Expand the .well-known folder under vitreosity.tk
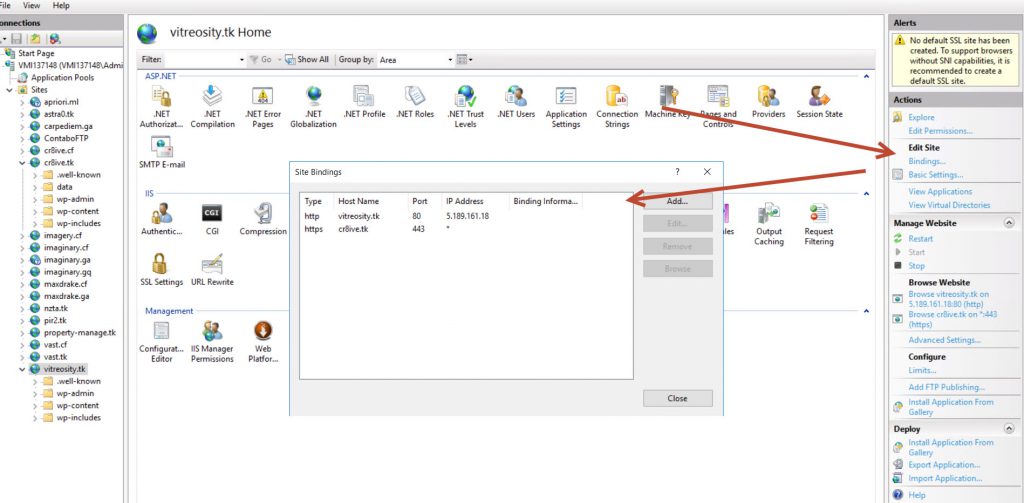 36,381
